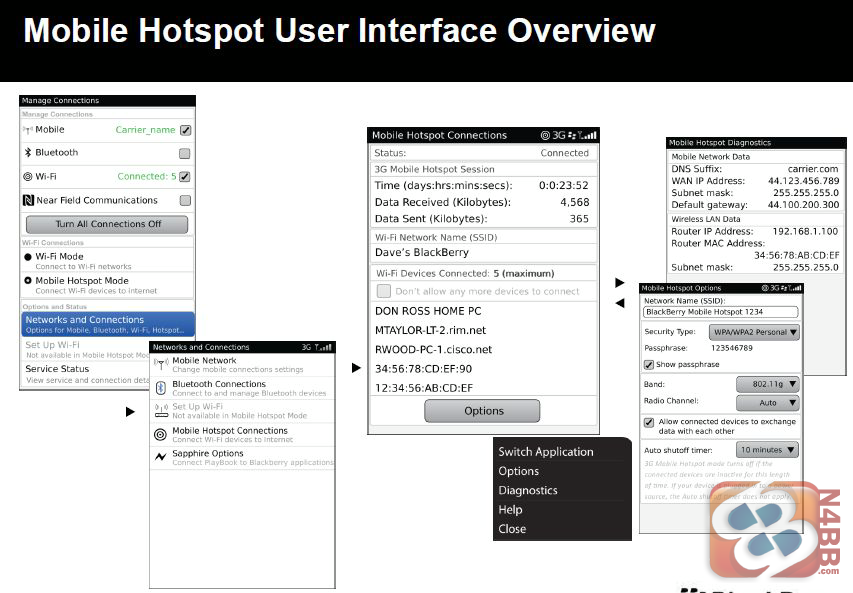Click the Default gateway 44.100.200.300 value
This screenshot has width=853, height=593.
pos(803,205)
